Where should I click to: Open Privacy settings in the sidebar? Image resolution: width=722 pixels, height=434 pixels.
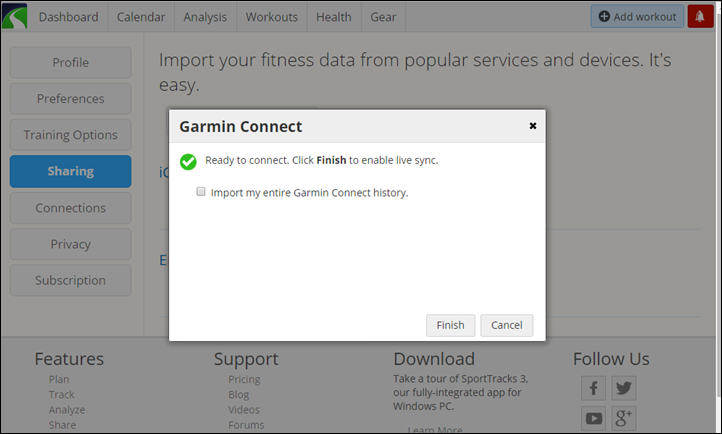pos(70,244)
